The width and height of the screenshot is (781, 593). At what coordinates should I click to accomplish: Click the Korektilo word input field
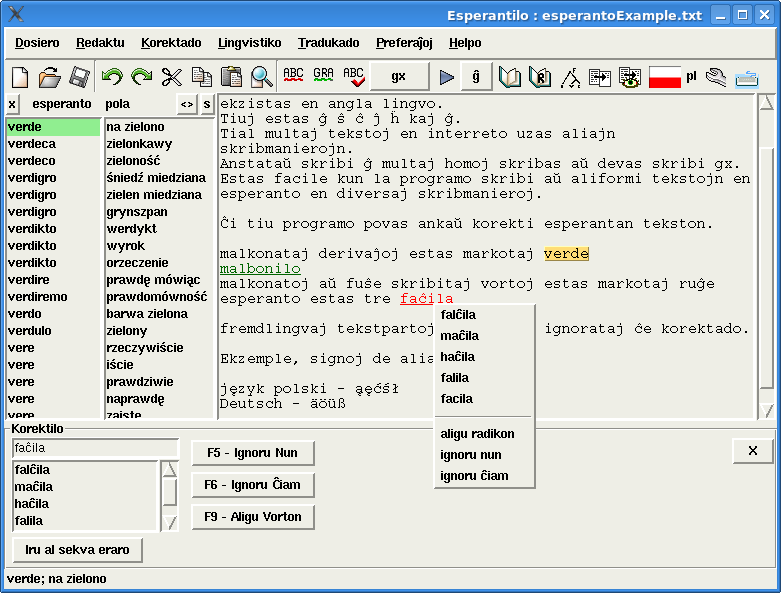tap(95, 449)
